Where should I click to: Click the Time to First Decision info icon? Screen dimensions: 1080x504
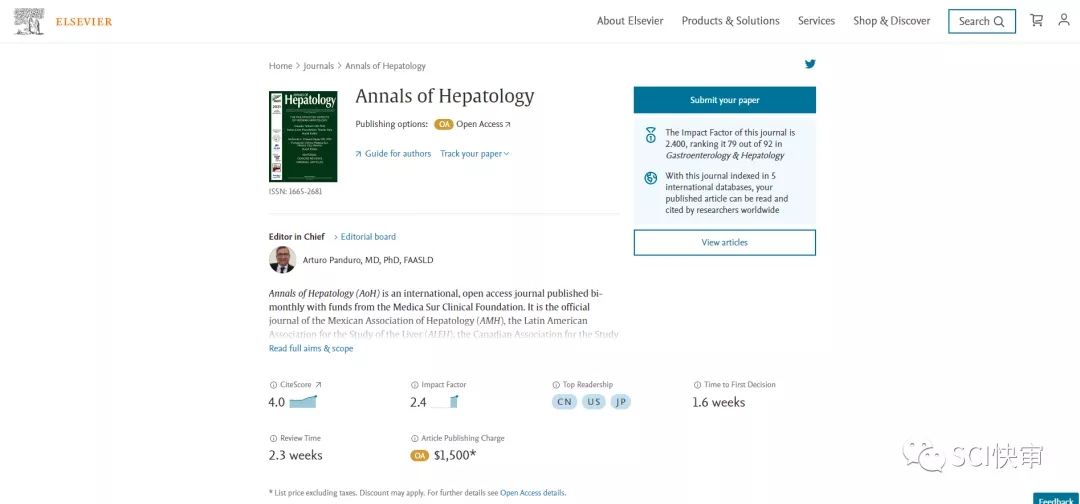point(697,385)
